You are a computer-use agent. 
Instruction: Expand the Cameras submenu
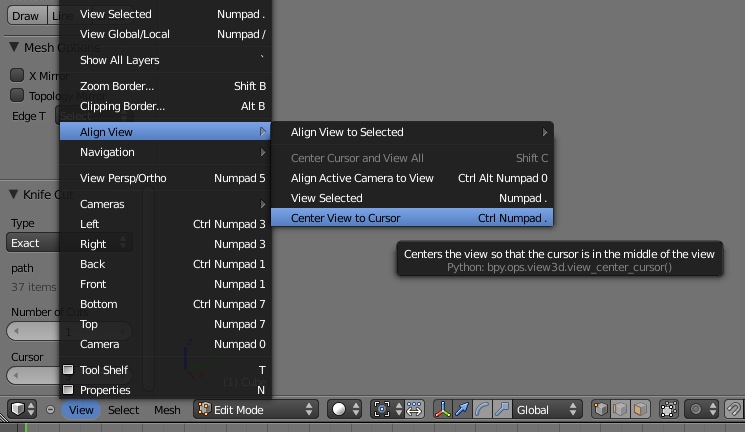coord(165,204)
